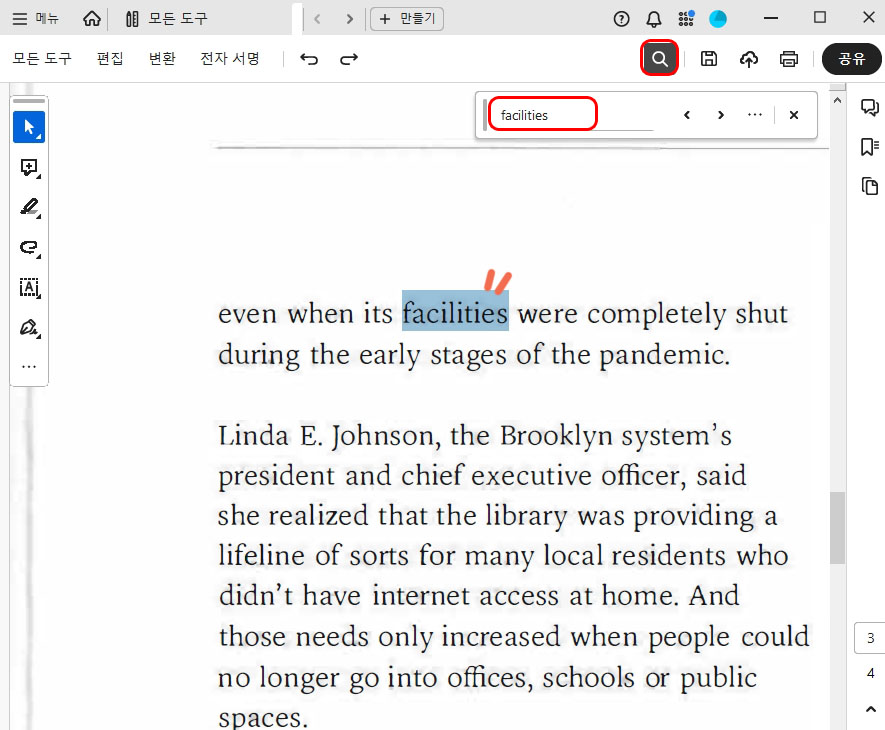Open the 변환 menu
The width and height of the screenshot is (885, 730).
162,59
